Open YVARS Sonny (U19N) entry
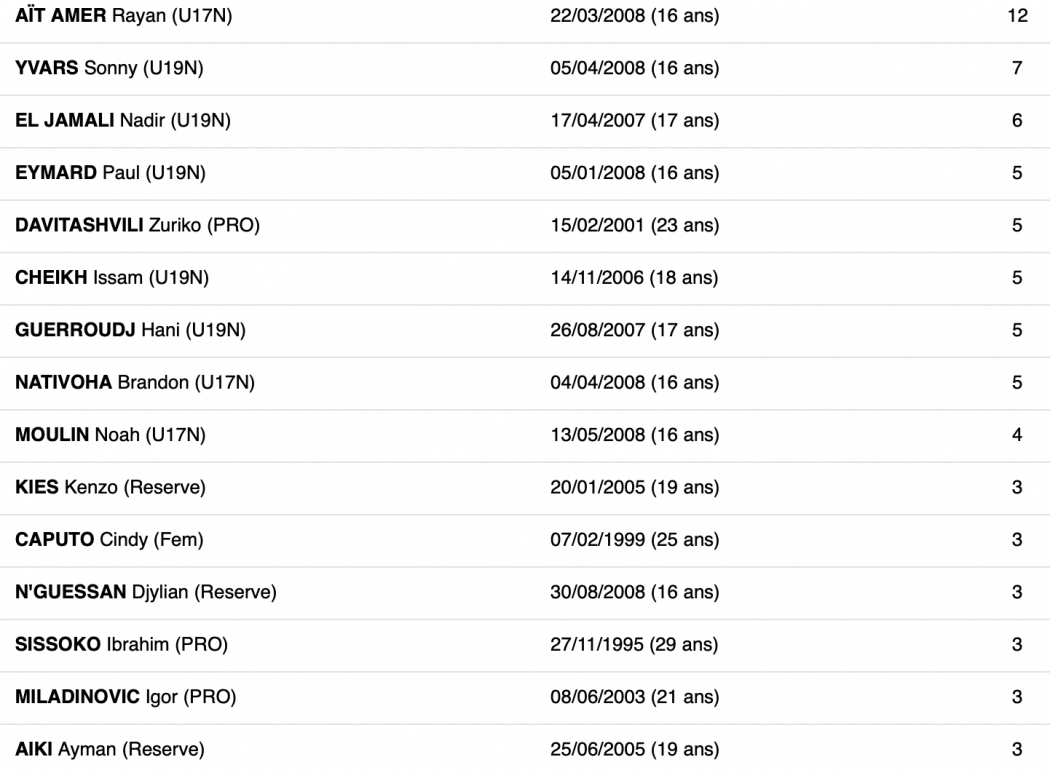This screenshot has height=773, width=1050. pos(109,68)
